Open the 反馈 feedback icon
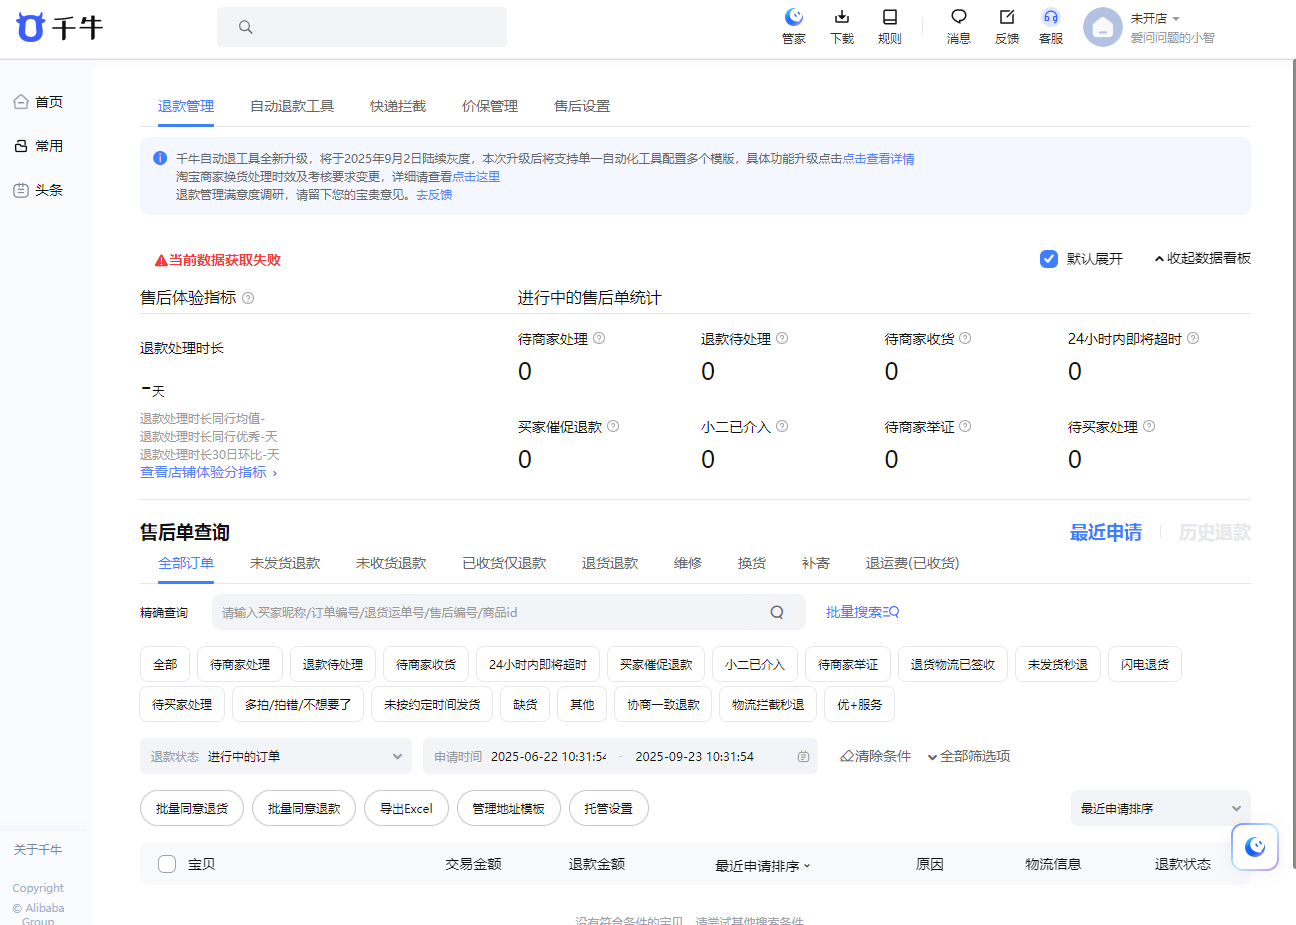This screenshot has height=925, width=1296. tap(1007, 17)
